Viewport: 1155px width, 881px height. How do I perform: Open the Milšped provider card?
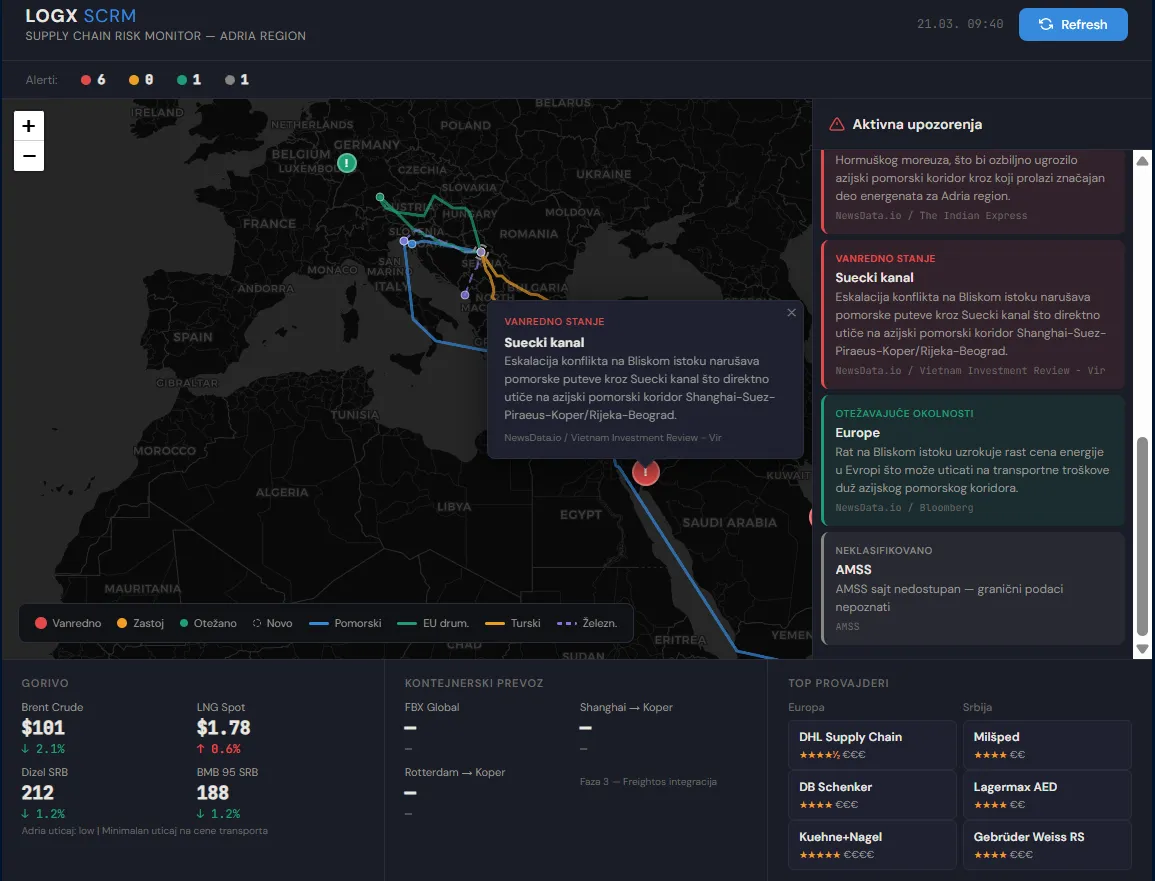point(1046,744)
